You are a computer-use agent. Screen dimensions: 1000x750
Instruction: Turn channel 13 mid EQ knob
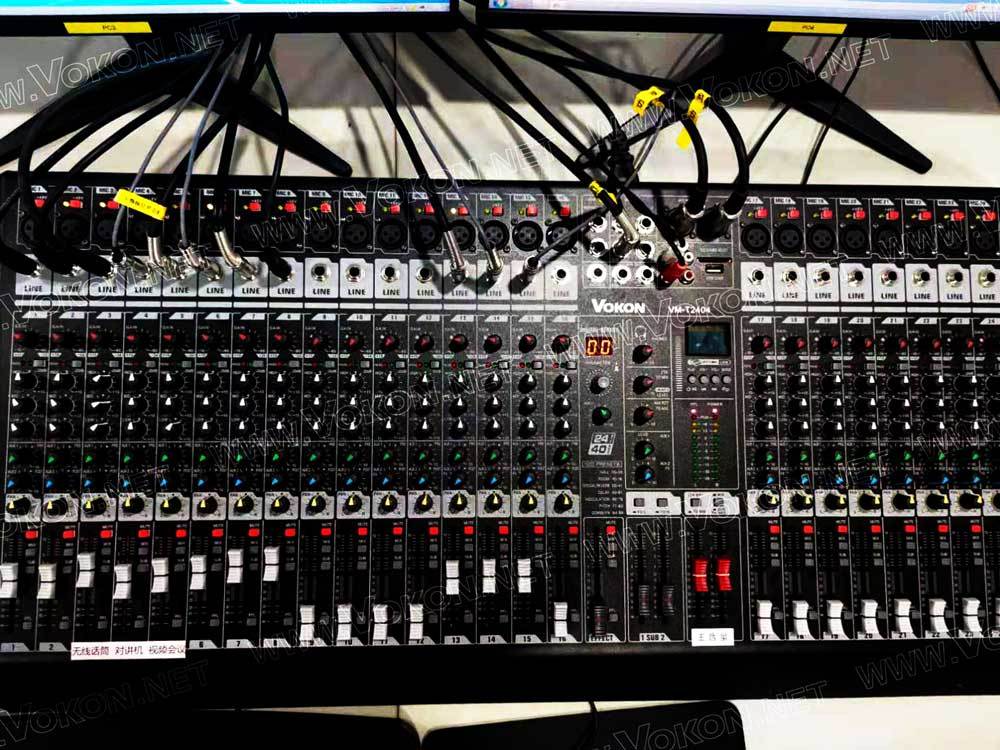click(457, 406)
